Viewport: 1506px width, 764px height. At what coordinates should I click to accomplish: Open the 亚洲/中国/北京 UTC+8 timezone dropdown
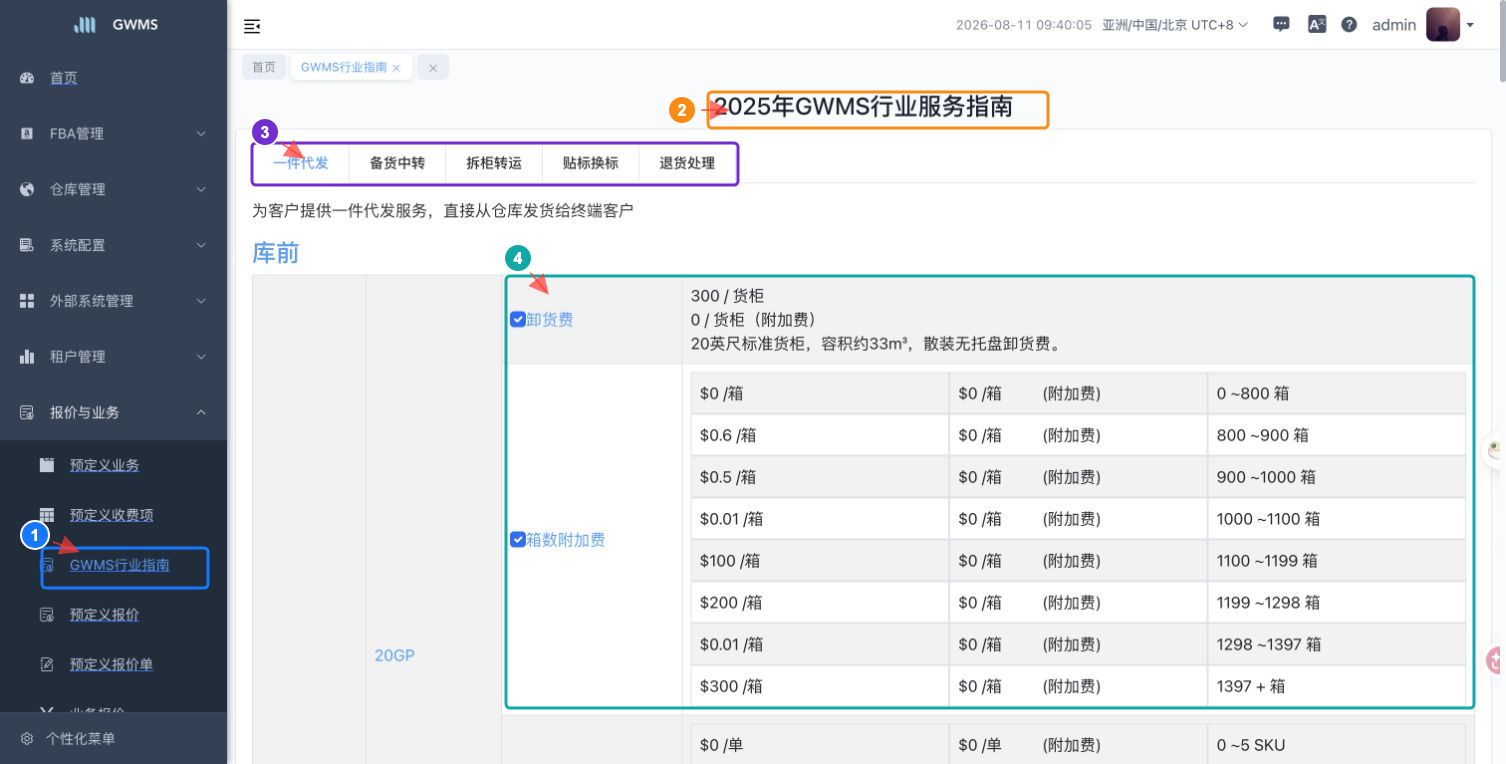(x=1175, y=25)
